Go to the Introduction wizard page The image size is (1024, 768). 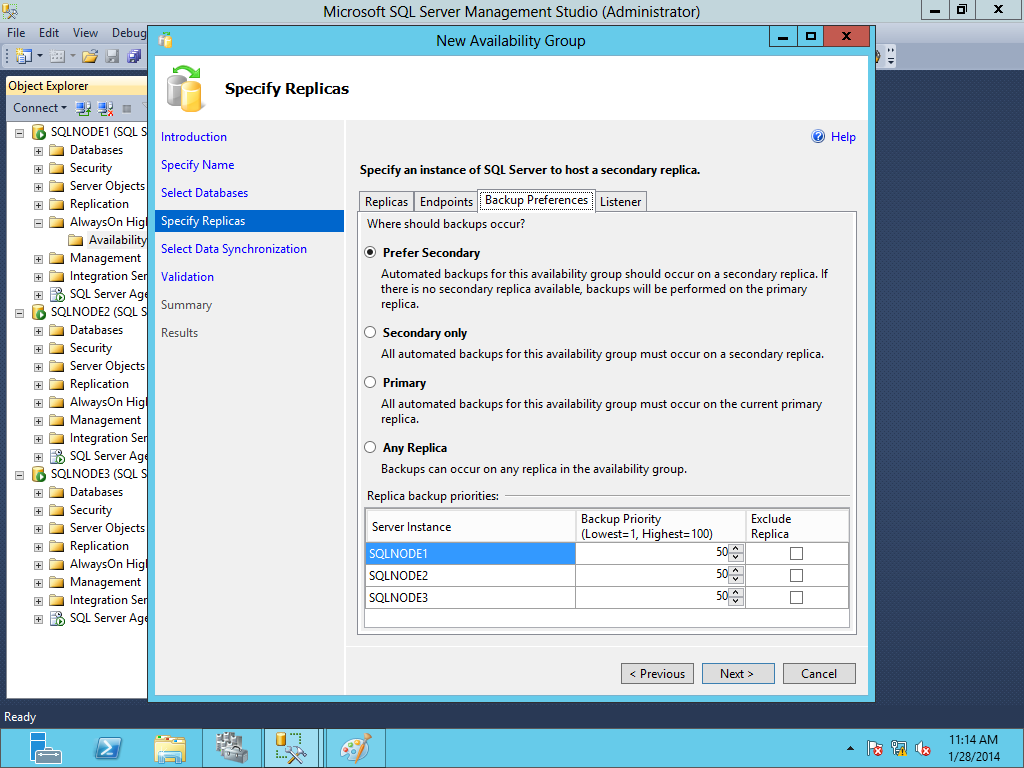coord(194,136)
